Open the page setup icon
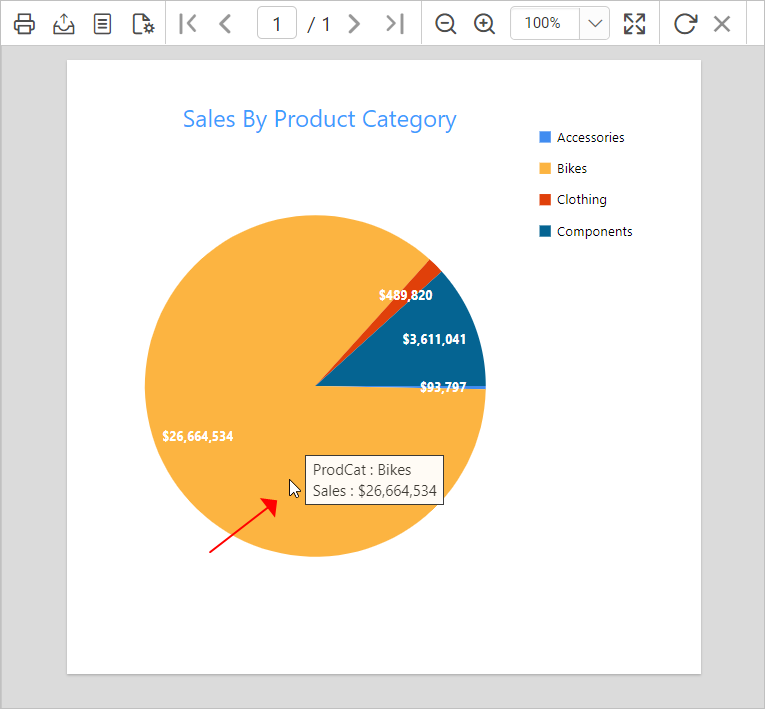 point(143,23)
